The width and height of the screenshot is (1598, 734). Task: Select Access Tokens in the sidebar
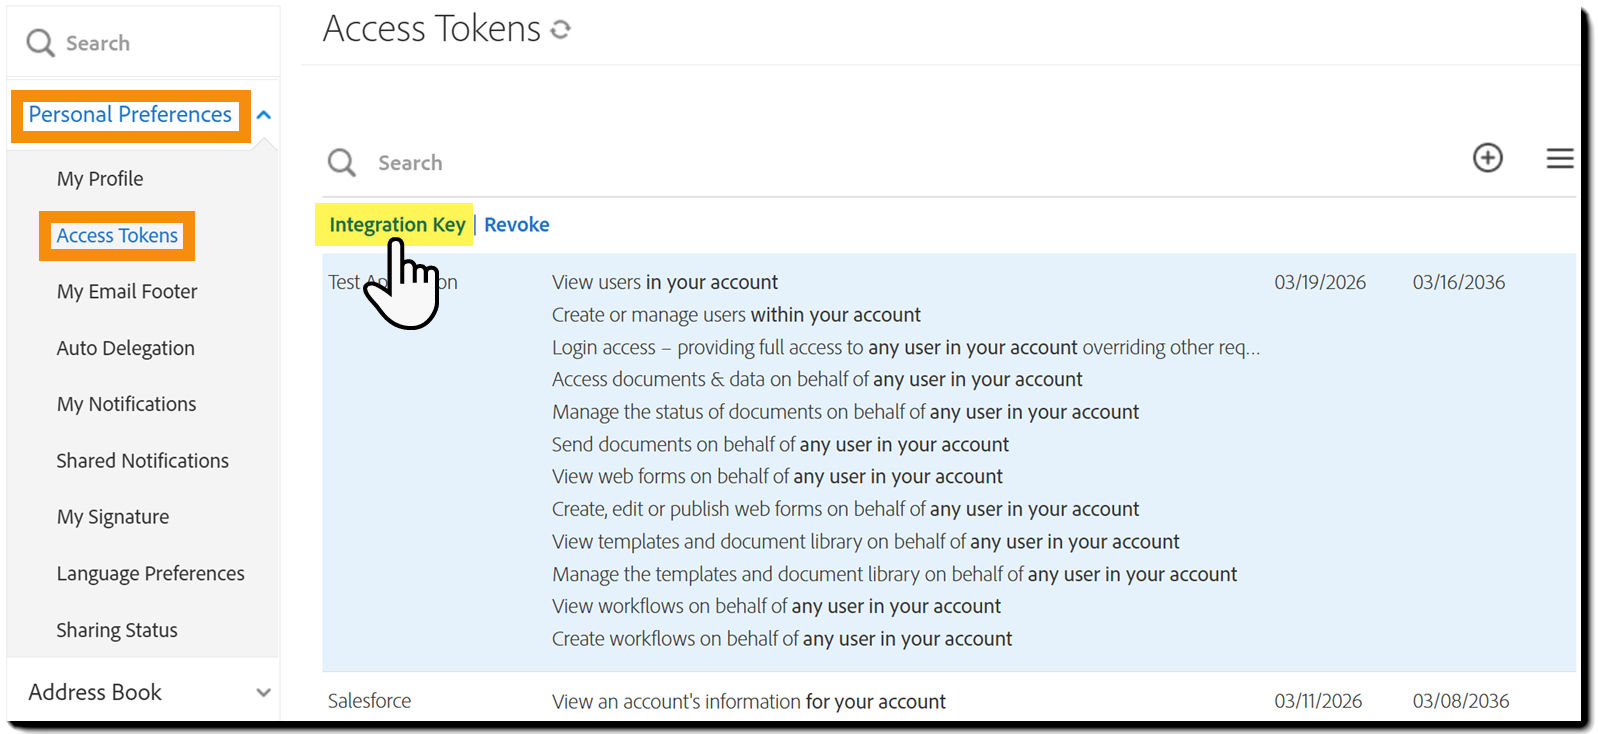(x=117, y=235)
